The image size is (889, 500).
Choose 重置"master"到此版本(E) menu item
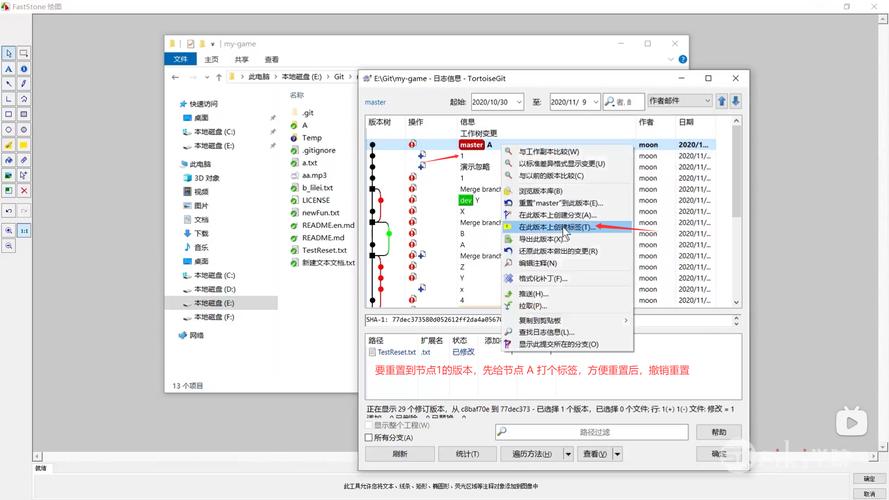(567, 203)
